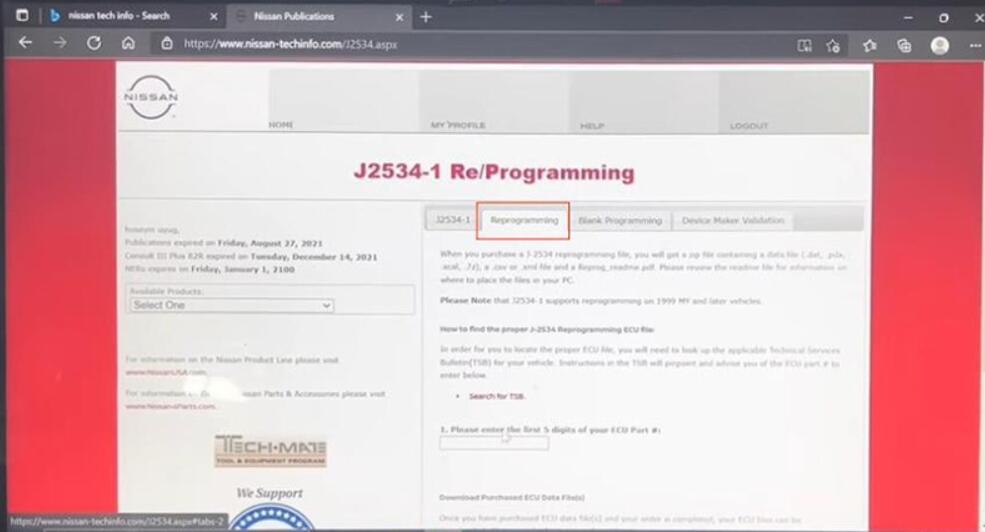Open the tab actions menu icon
Screen dimensions: 985x532
22,15
